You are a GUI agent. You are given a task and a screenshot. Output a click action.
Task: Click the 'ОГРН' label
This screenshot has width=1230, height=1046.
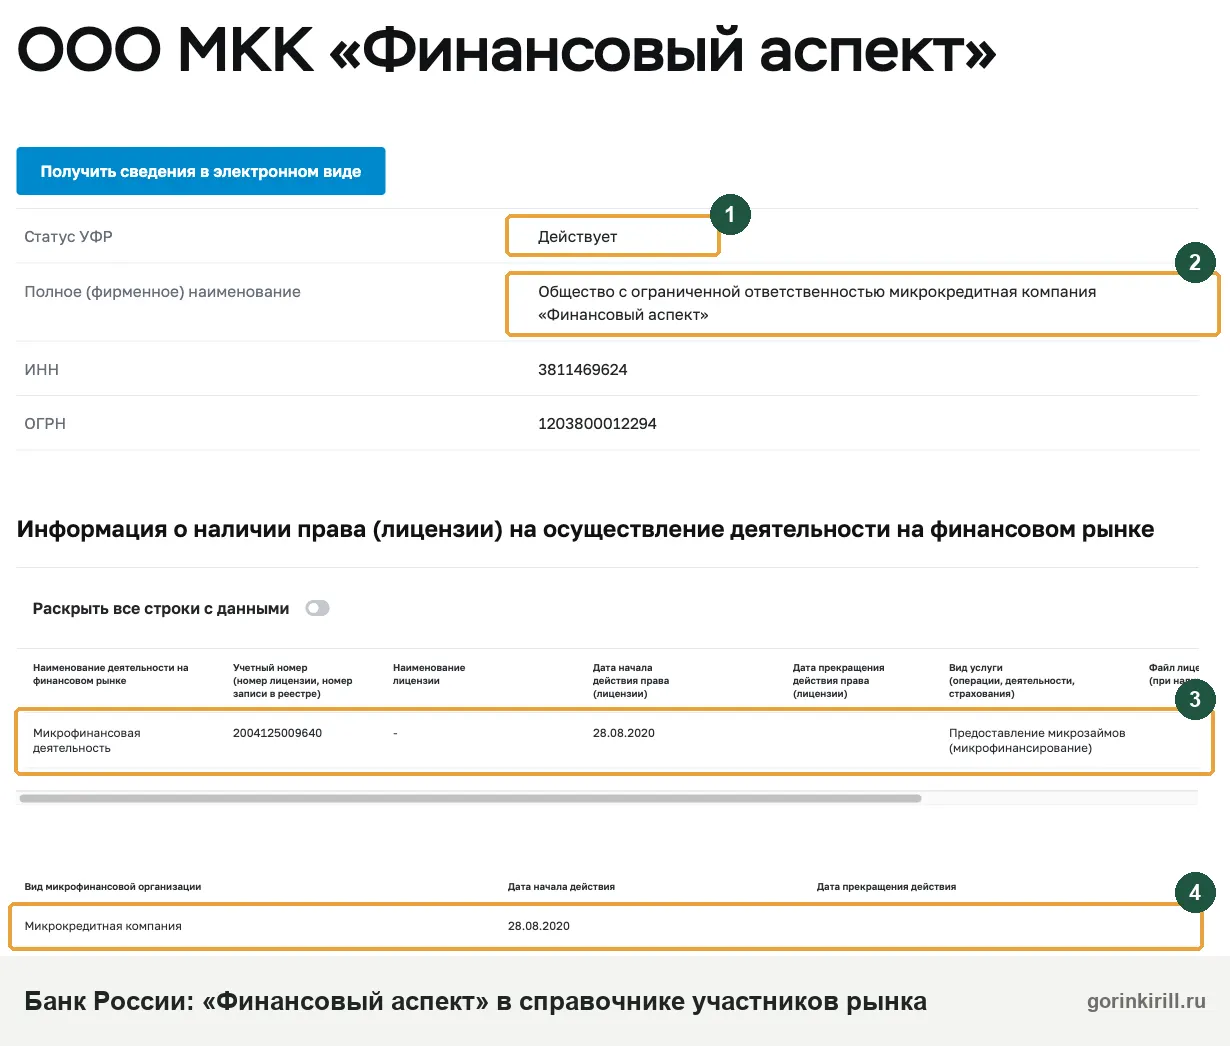point(45,423)
